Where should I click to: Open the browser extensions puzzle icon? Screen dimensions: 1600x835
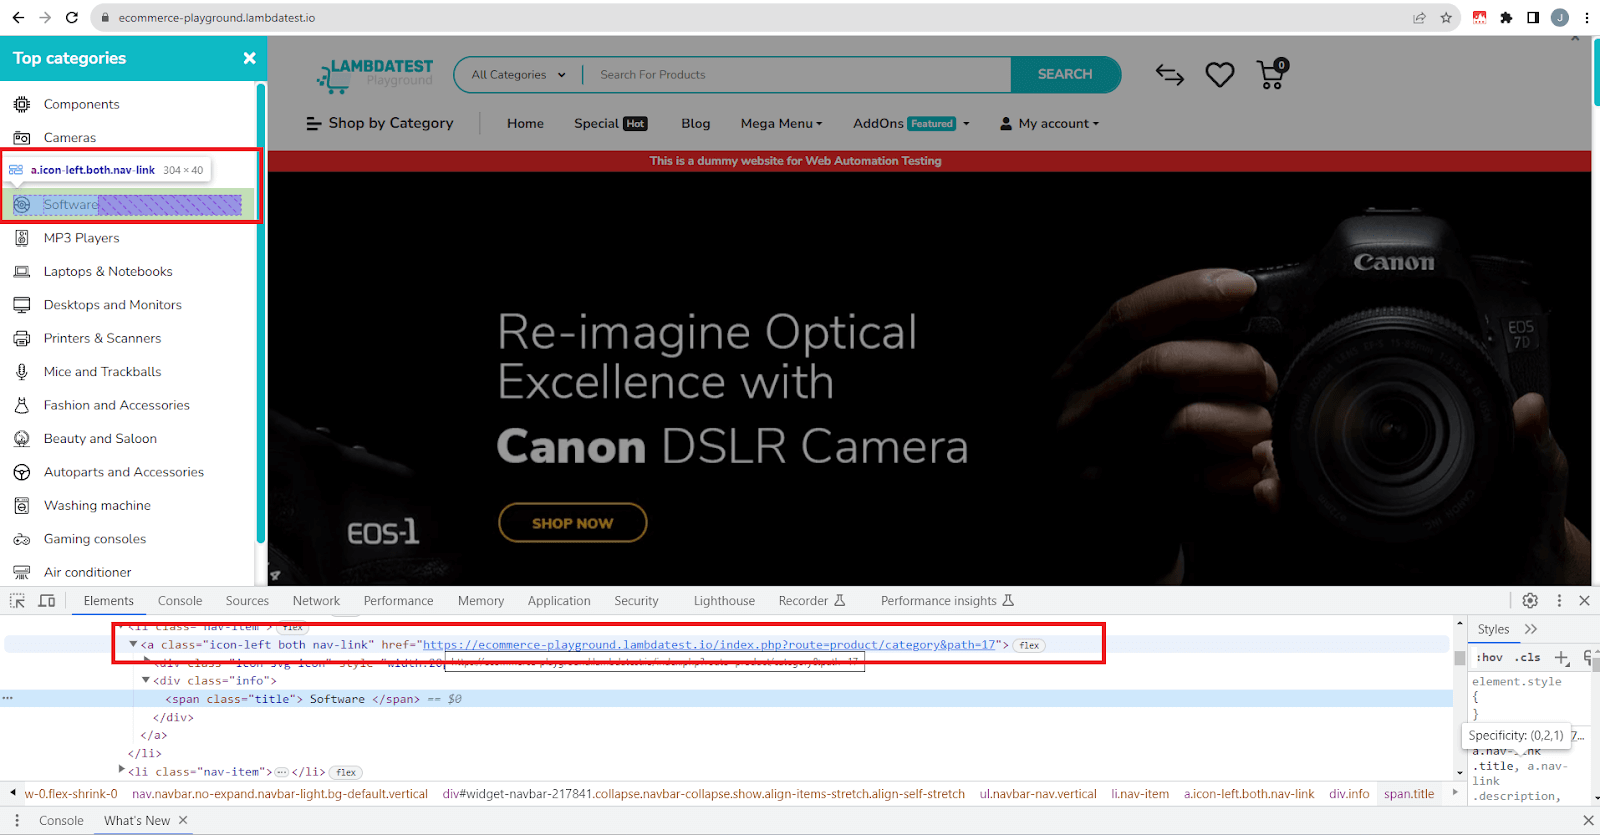pyautogui.click(x=1506, y=18)
